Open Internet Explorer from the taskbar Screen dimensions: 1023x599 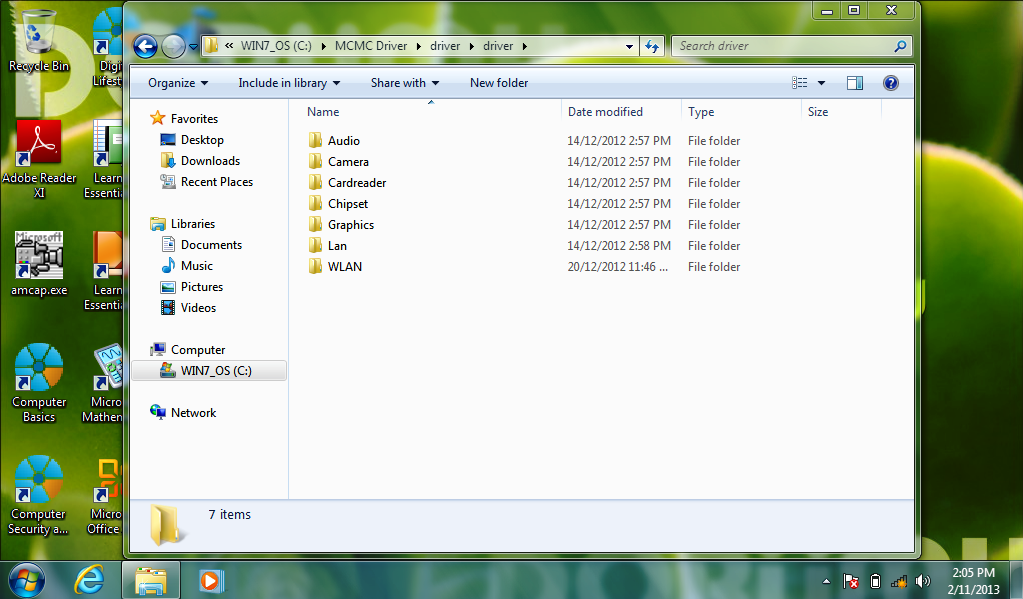click(x=89, y=580)
